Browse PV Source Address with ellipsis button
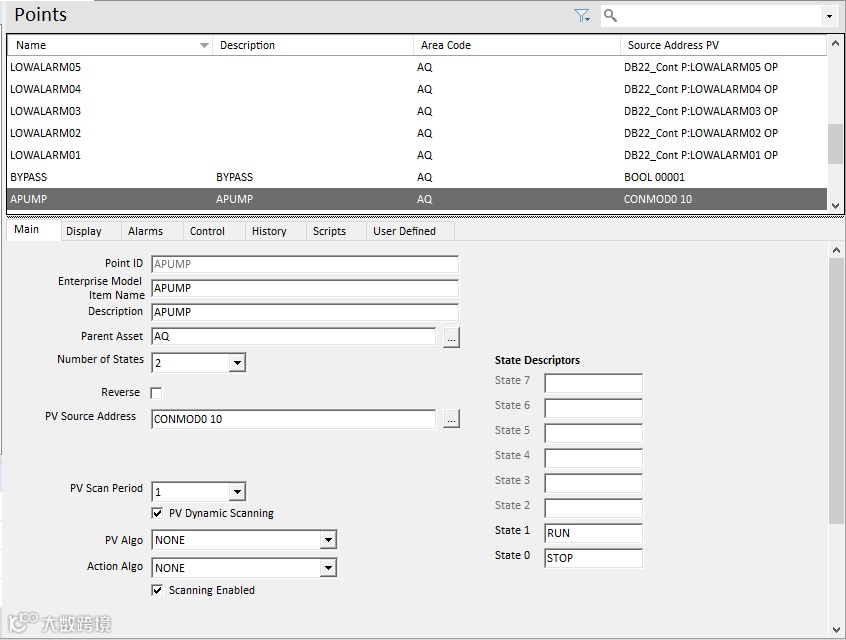 point(451,419)
